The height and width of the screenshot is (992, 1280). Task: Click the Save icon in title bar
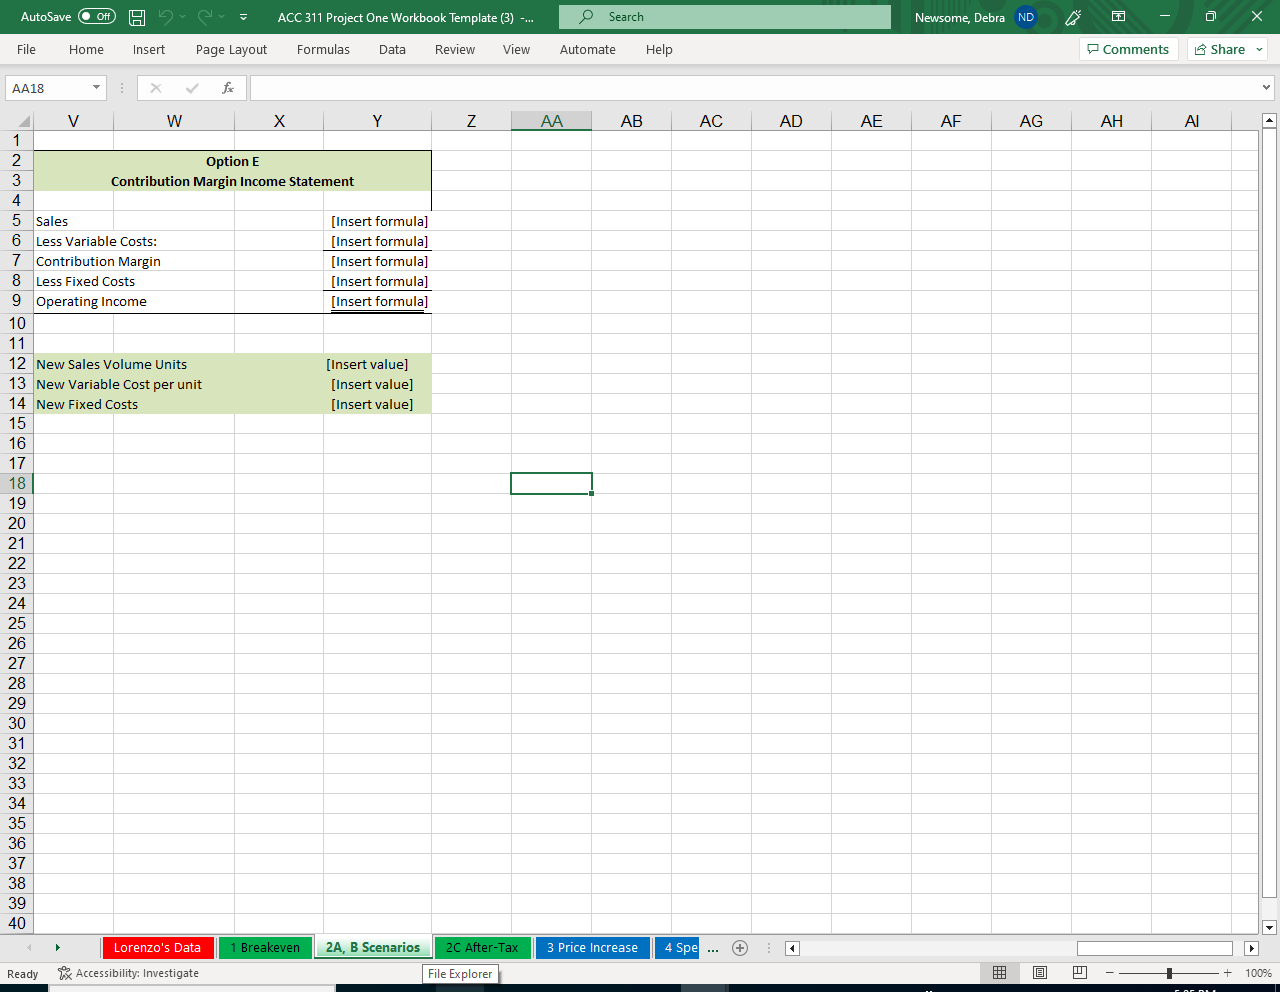[138, 17]
